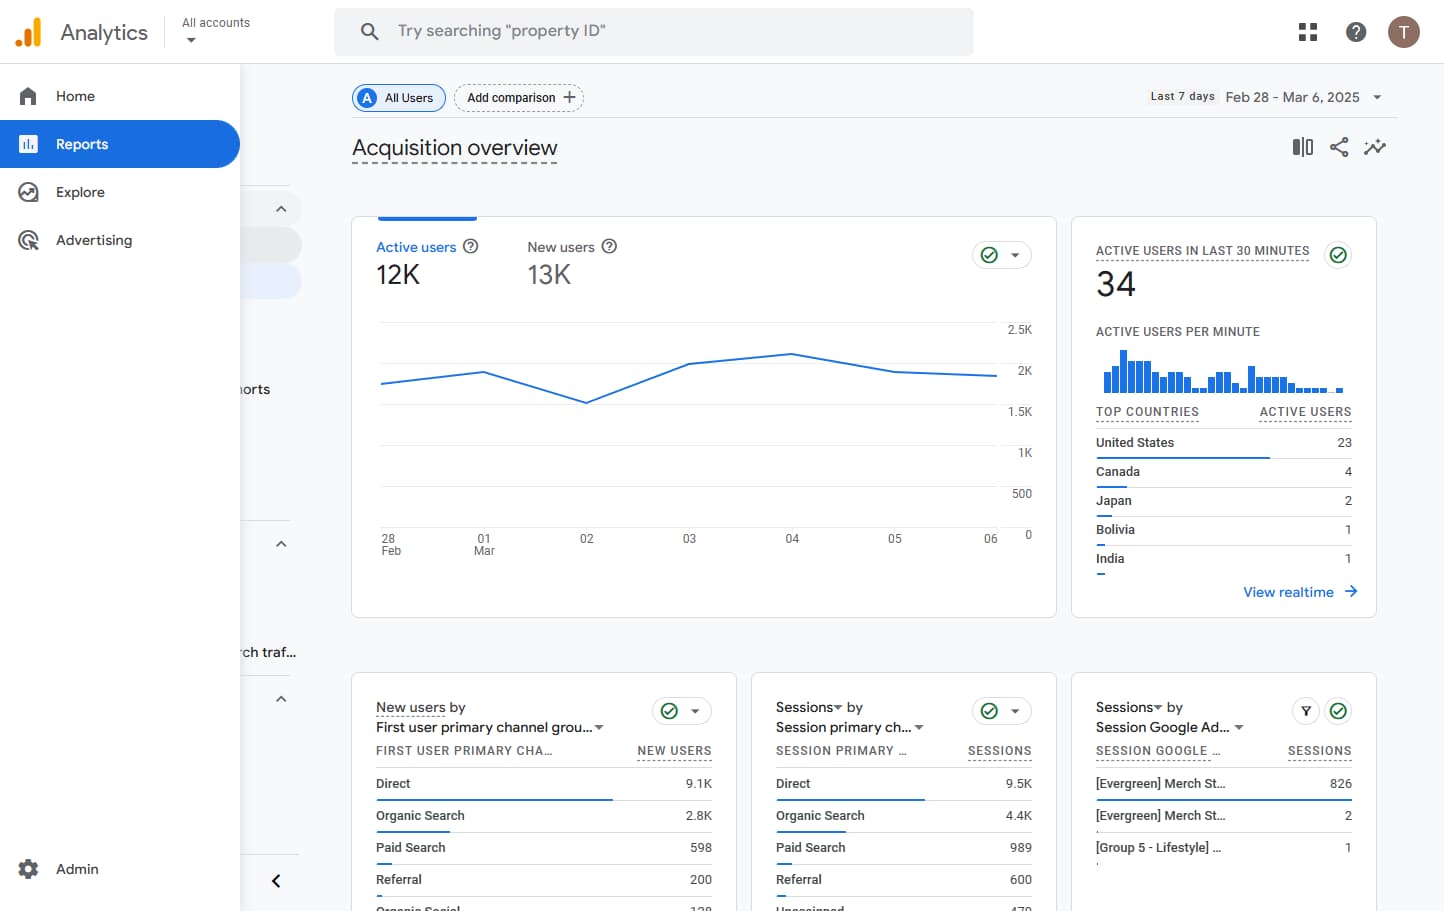The image size is (1444, 911).
Task: Go to Home in the sidebar
Action: click(74, 96)
